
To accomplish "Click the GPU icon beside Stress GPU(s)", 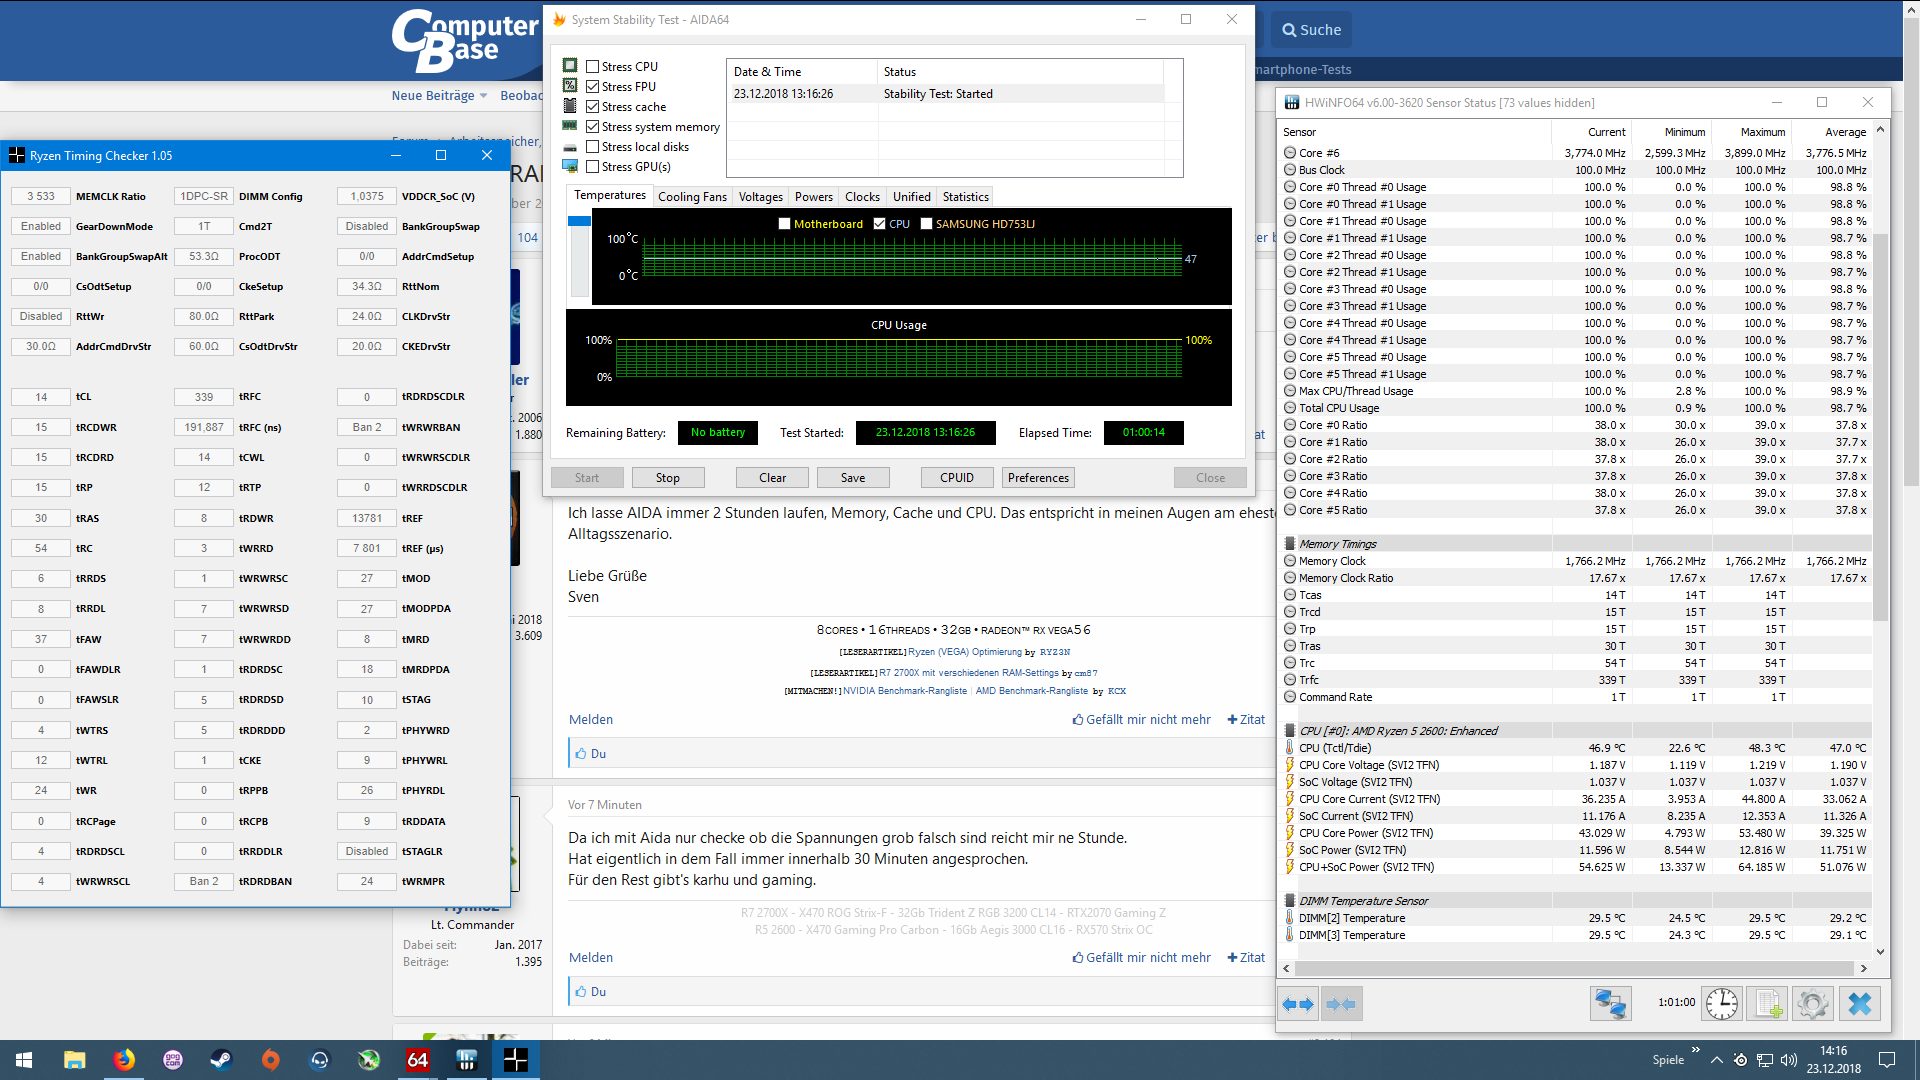I will 571,167.
